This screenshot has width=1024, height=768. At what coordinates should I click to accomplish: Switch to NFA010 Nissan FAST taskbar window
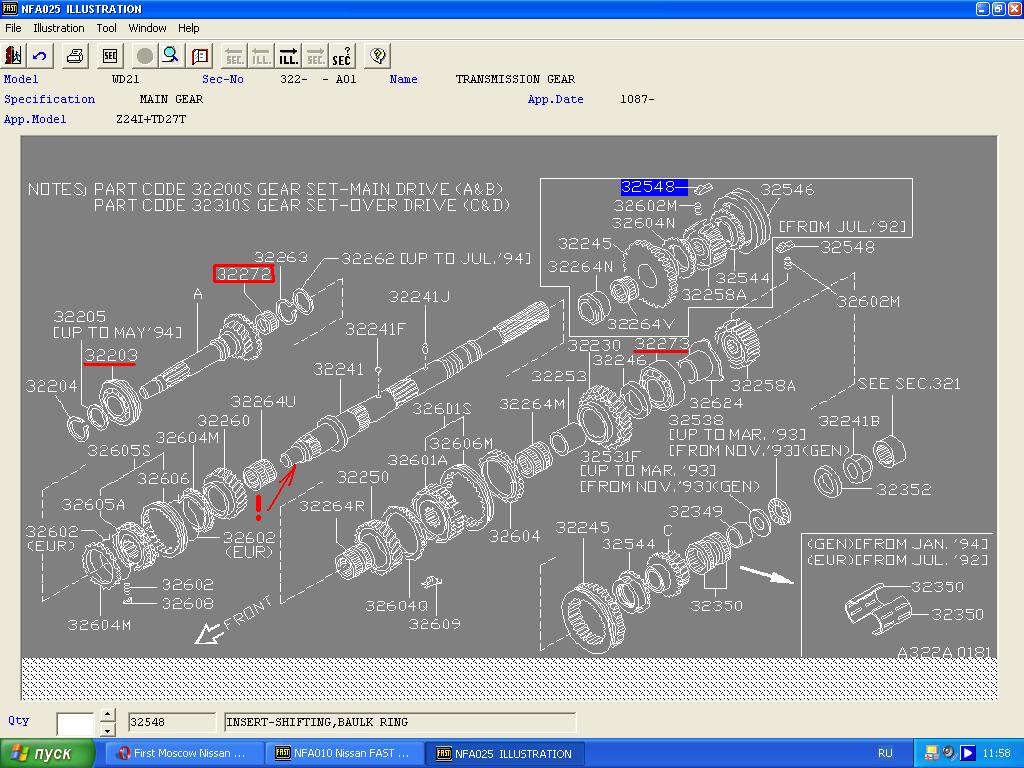click(x=345, y=753)
